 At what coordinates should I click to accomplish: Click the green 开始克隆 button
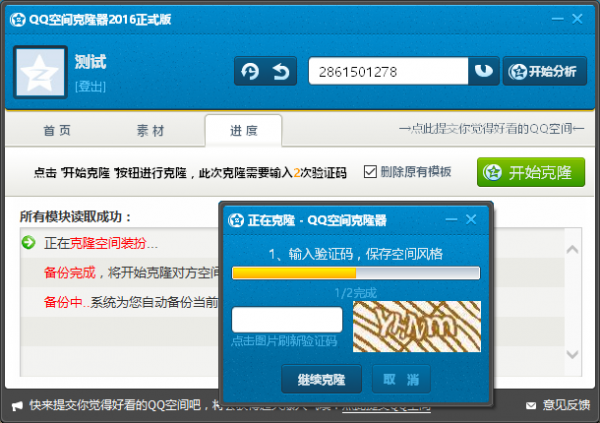[531, 172]
